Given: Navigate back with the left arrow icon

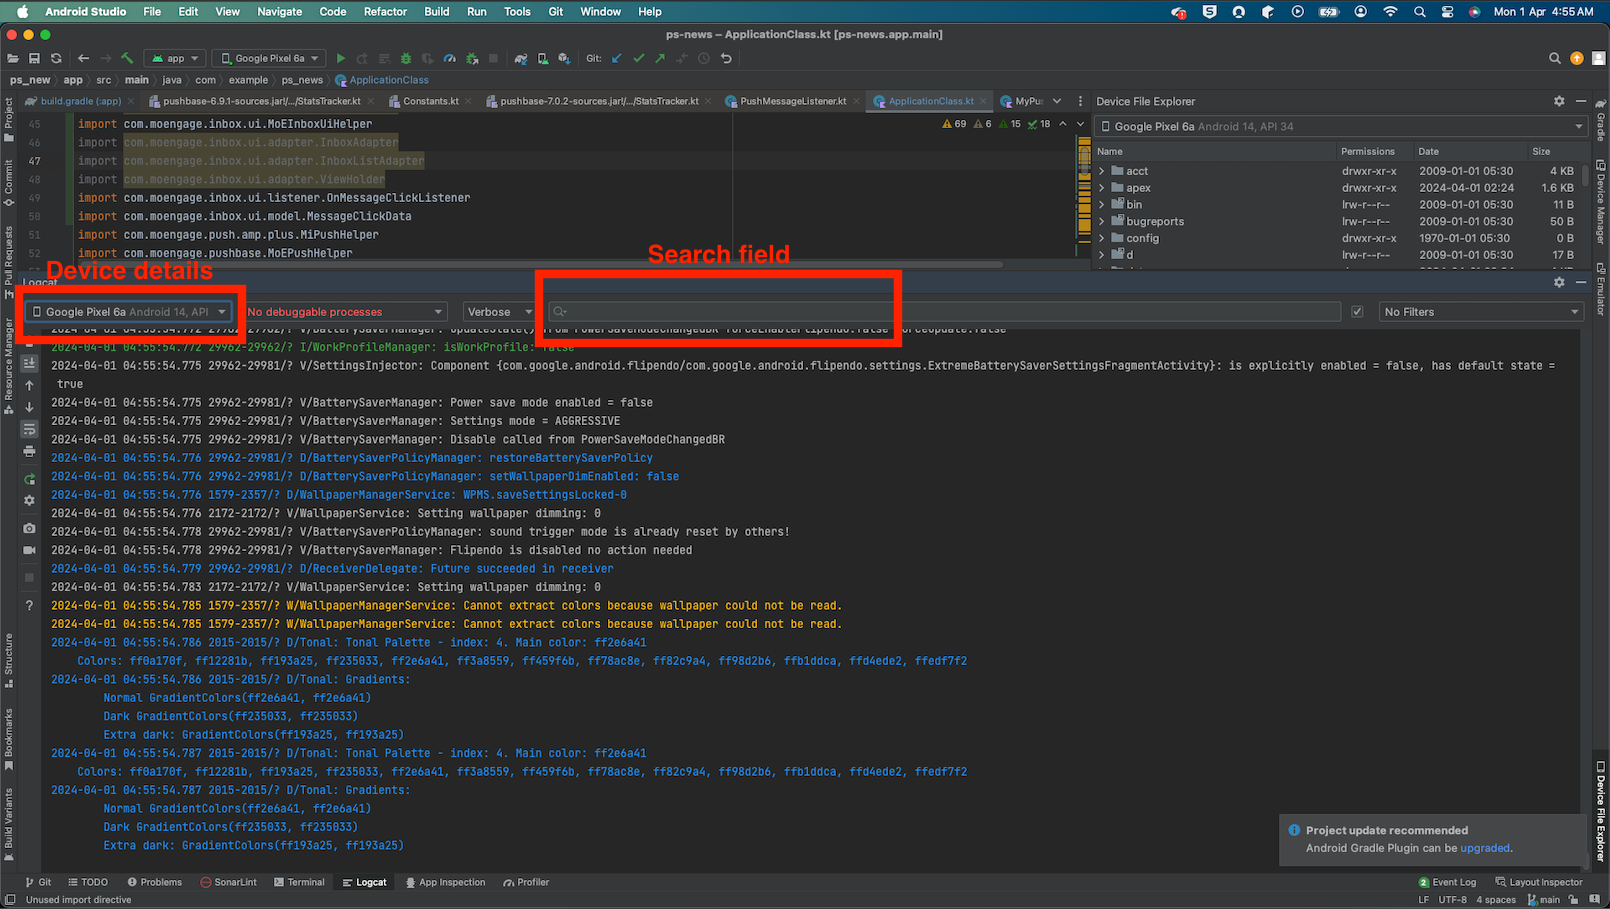Looking at the screenshot, I should click(83, 58).
